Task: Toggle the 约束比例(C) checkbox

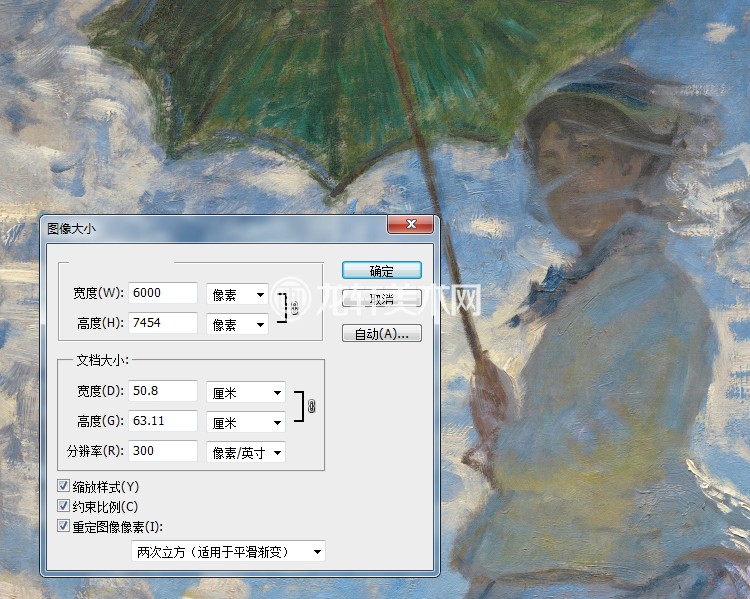Action: (64, 506)
